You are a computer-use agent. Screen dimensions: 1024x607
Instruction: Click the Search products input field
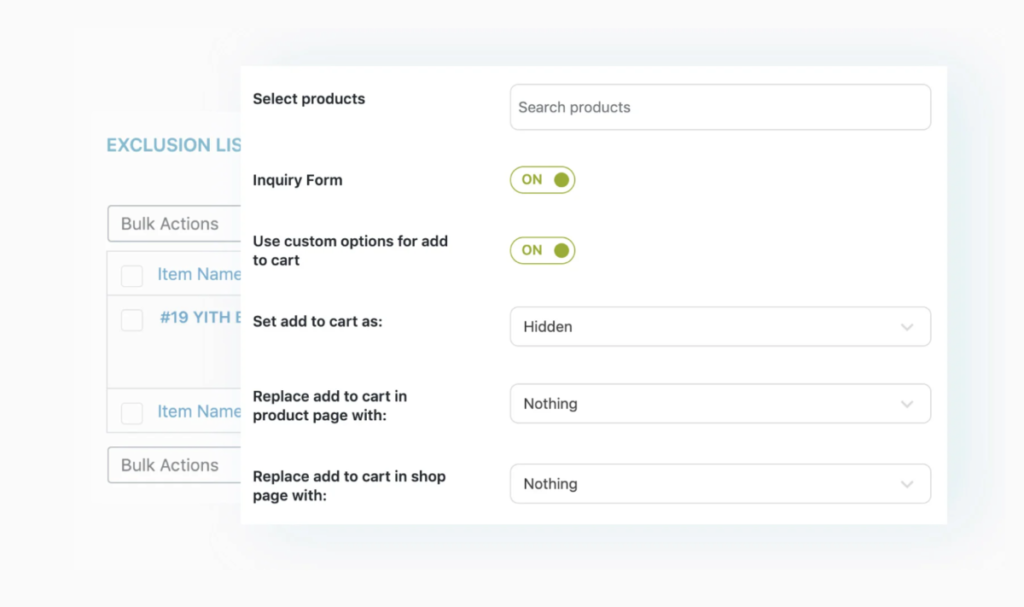(x=719, y=107)
